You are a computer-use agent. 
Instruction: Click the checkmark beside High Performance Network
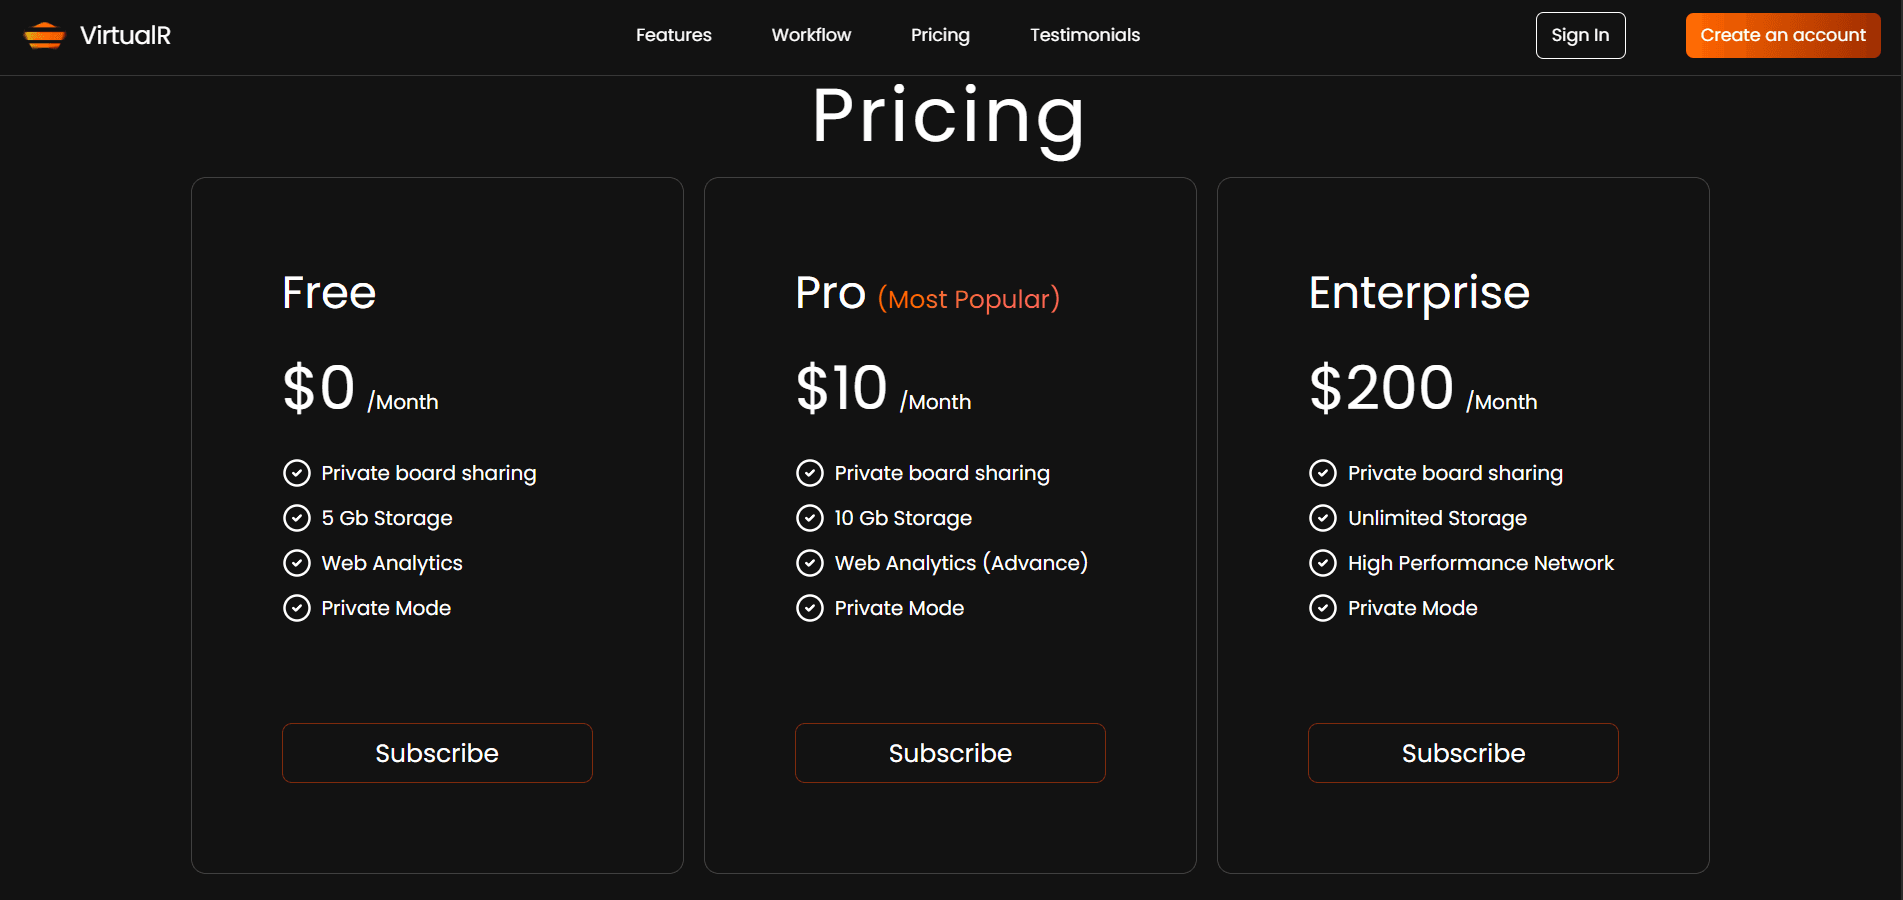click(1323, 563)
